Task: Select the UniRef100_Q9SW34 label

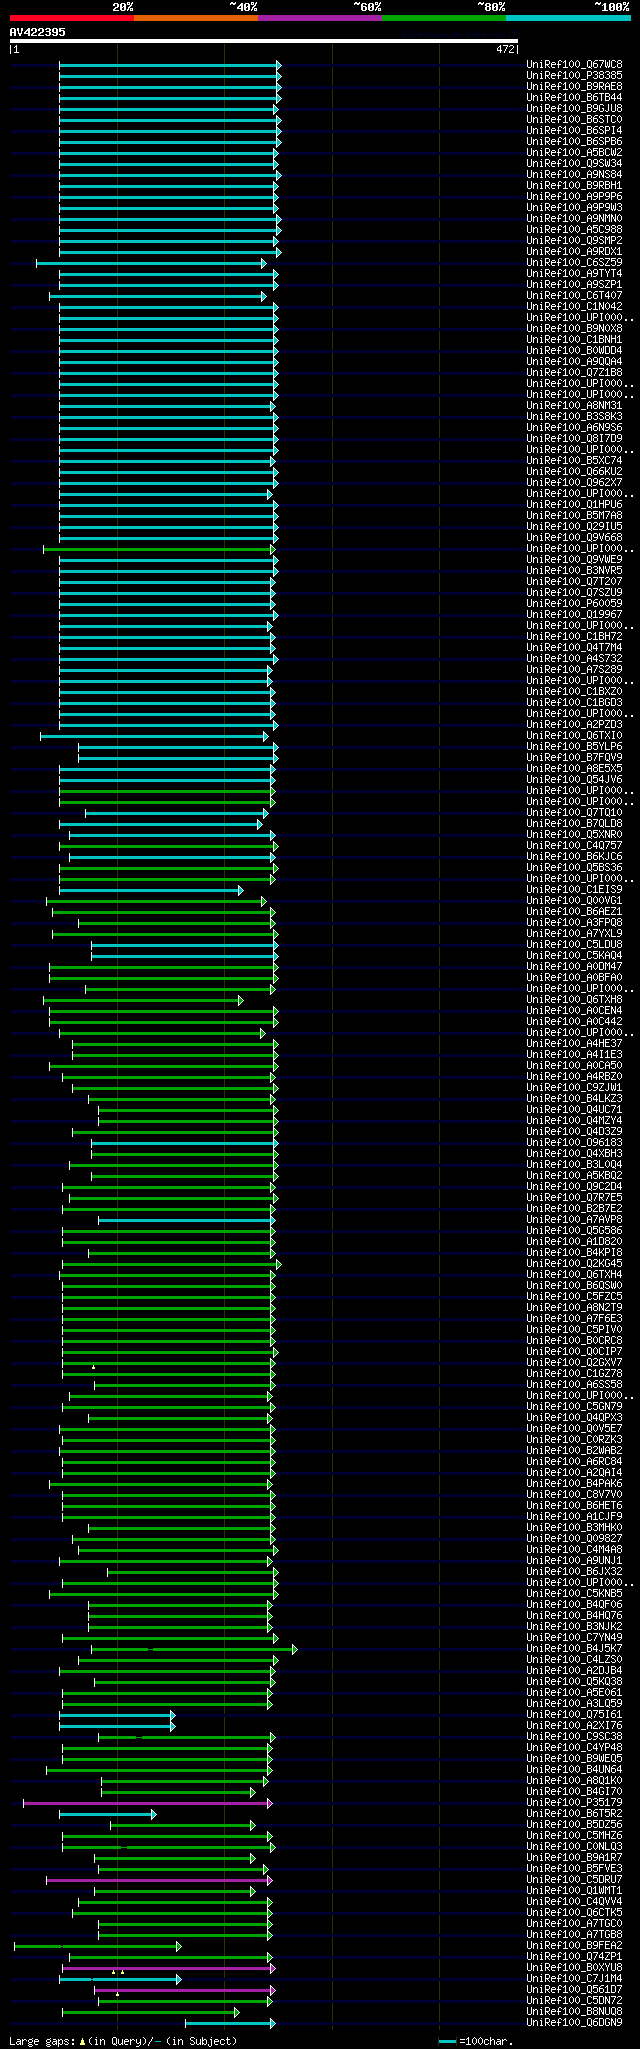Action: pos(574,164)
